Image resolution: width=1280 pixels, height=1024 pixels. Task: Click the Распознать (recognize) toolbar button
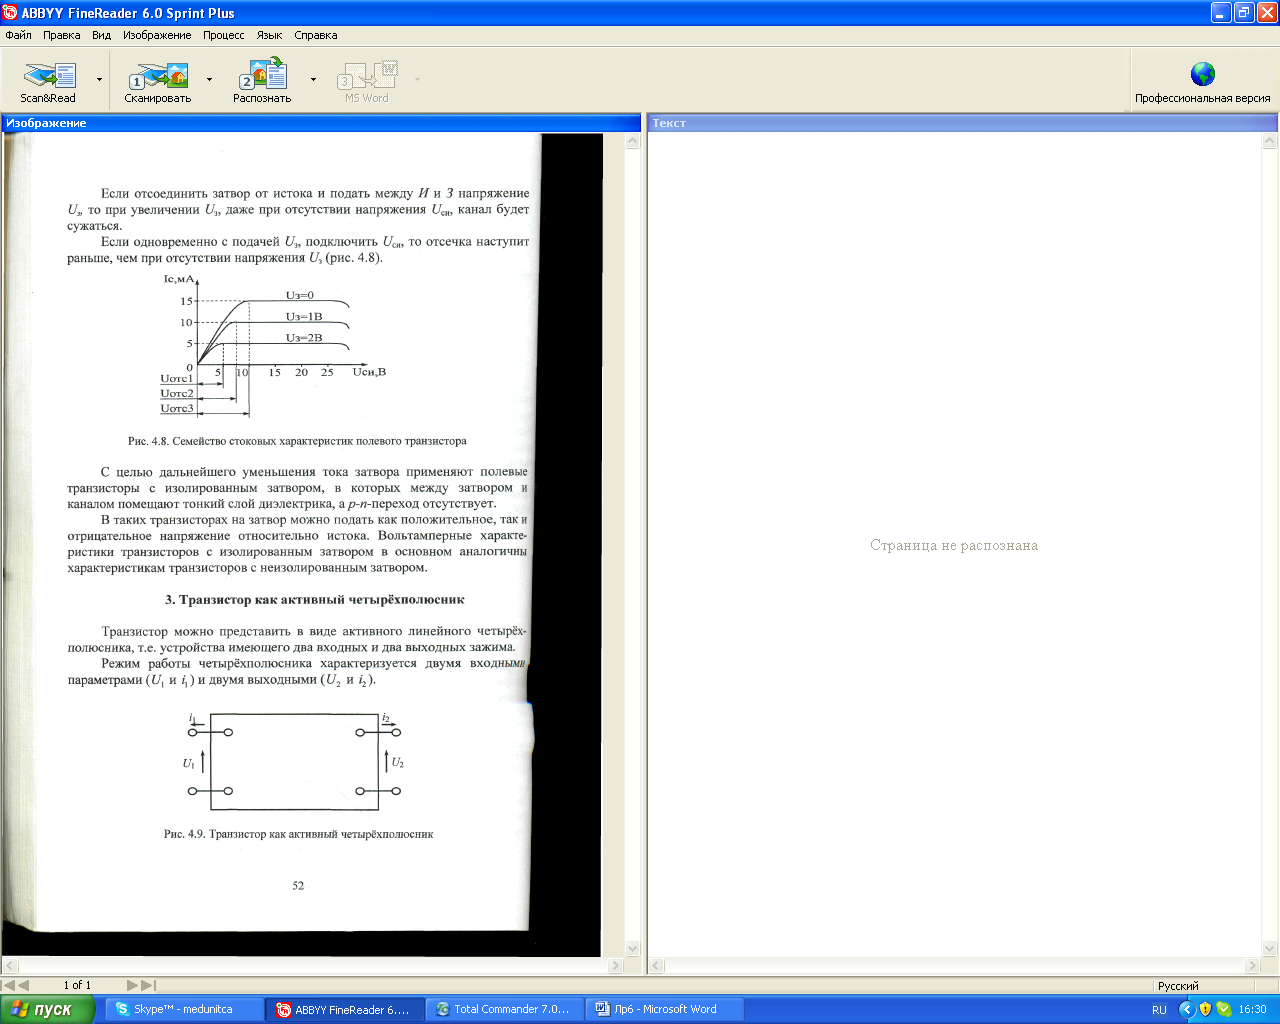(x=262, y=82)
